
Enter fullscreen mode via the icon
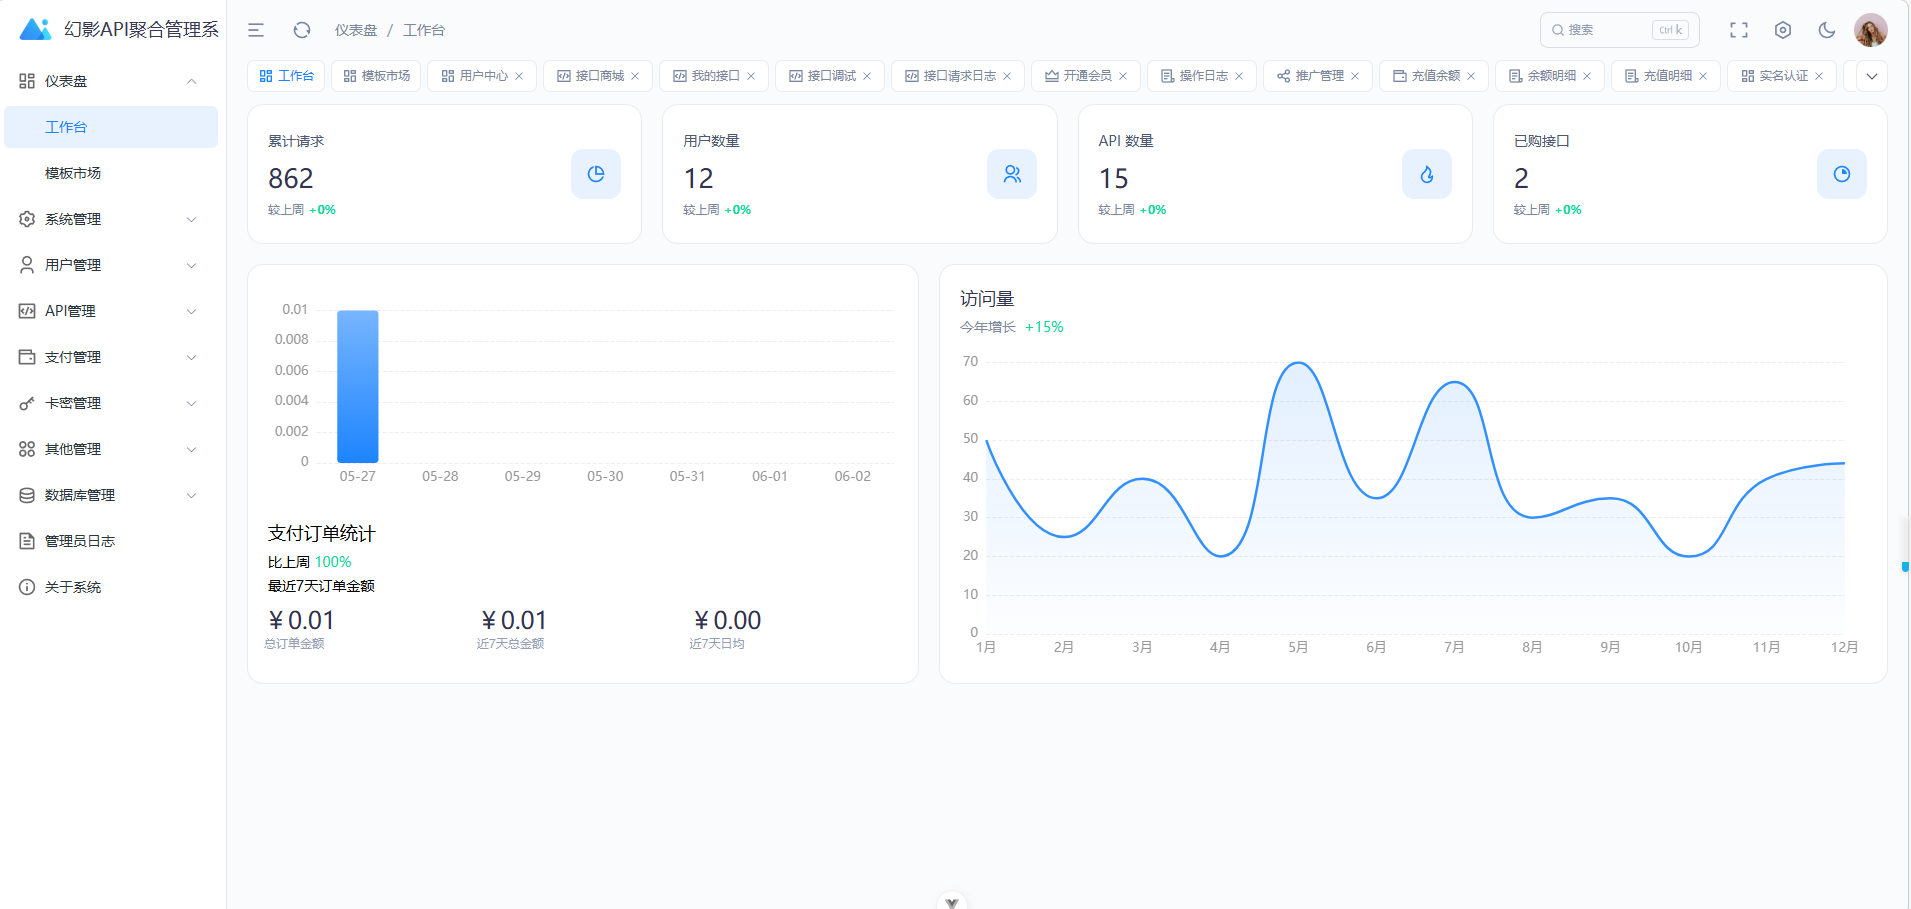1739,30
